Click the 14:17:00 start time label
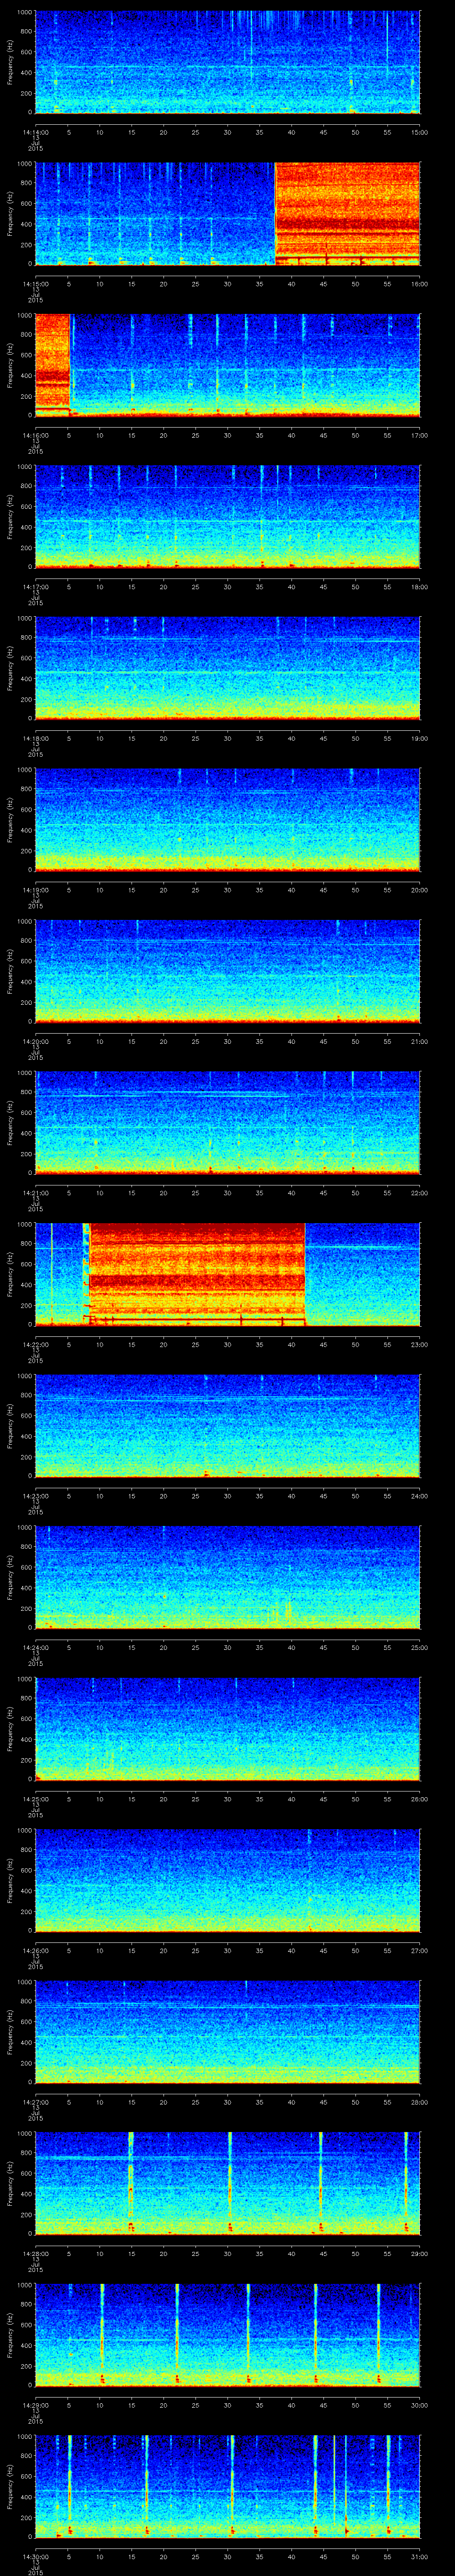The height and width of the screenshot is (2576, 455). tap(35, 587)
